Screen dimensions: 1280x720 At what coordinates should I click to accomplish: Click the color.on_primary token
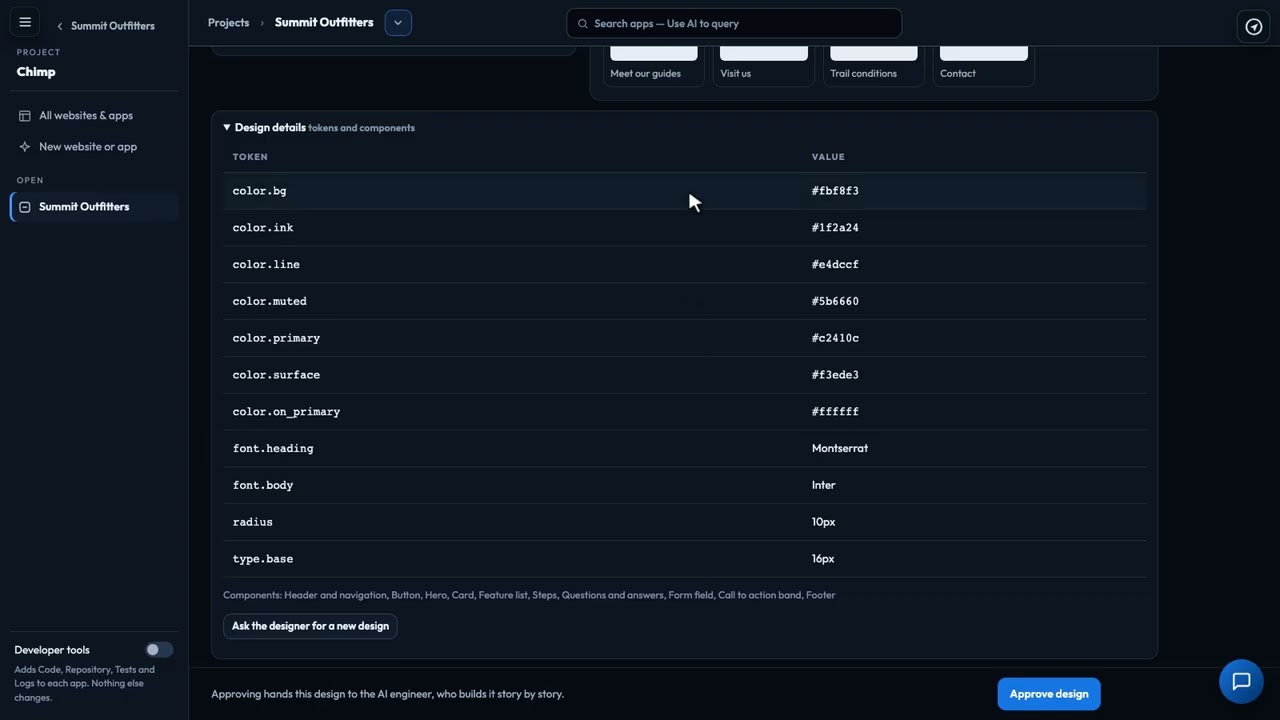[x=286, y=412]
